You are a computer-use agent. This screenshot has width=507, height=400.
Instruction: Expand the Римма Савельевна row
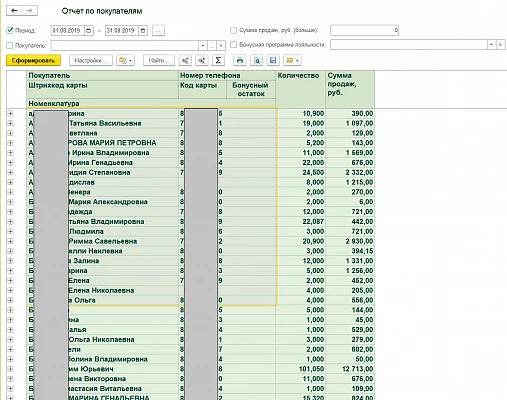[11, 241]
